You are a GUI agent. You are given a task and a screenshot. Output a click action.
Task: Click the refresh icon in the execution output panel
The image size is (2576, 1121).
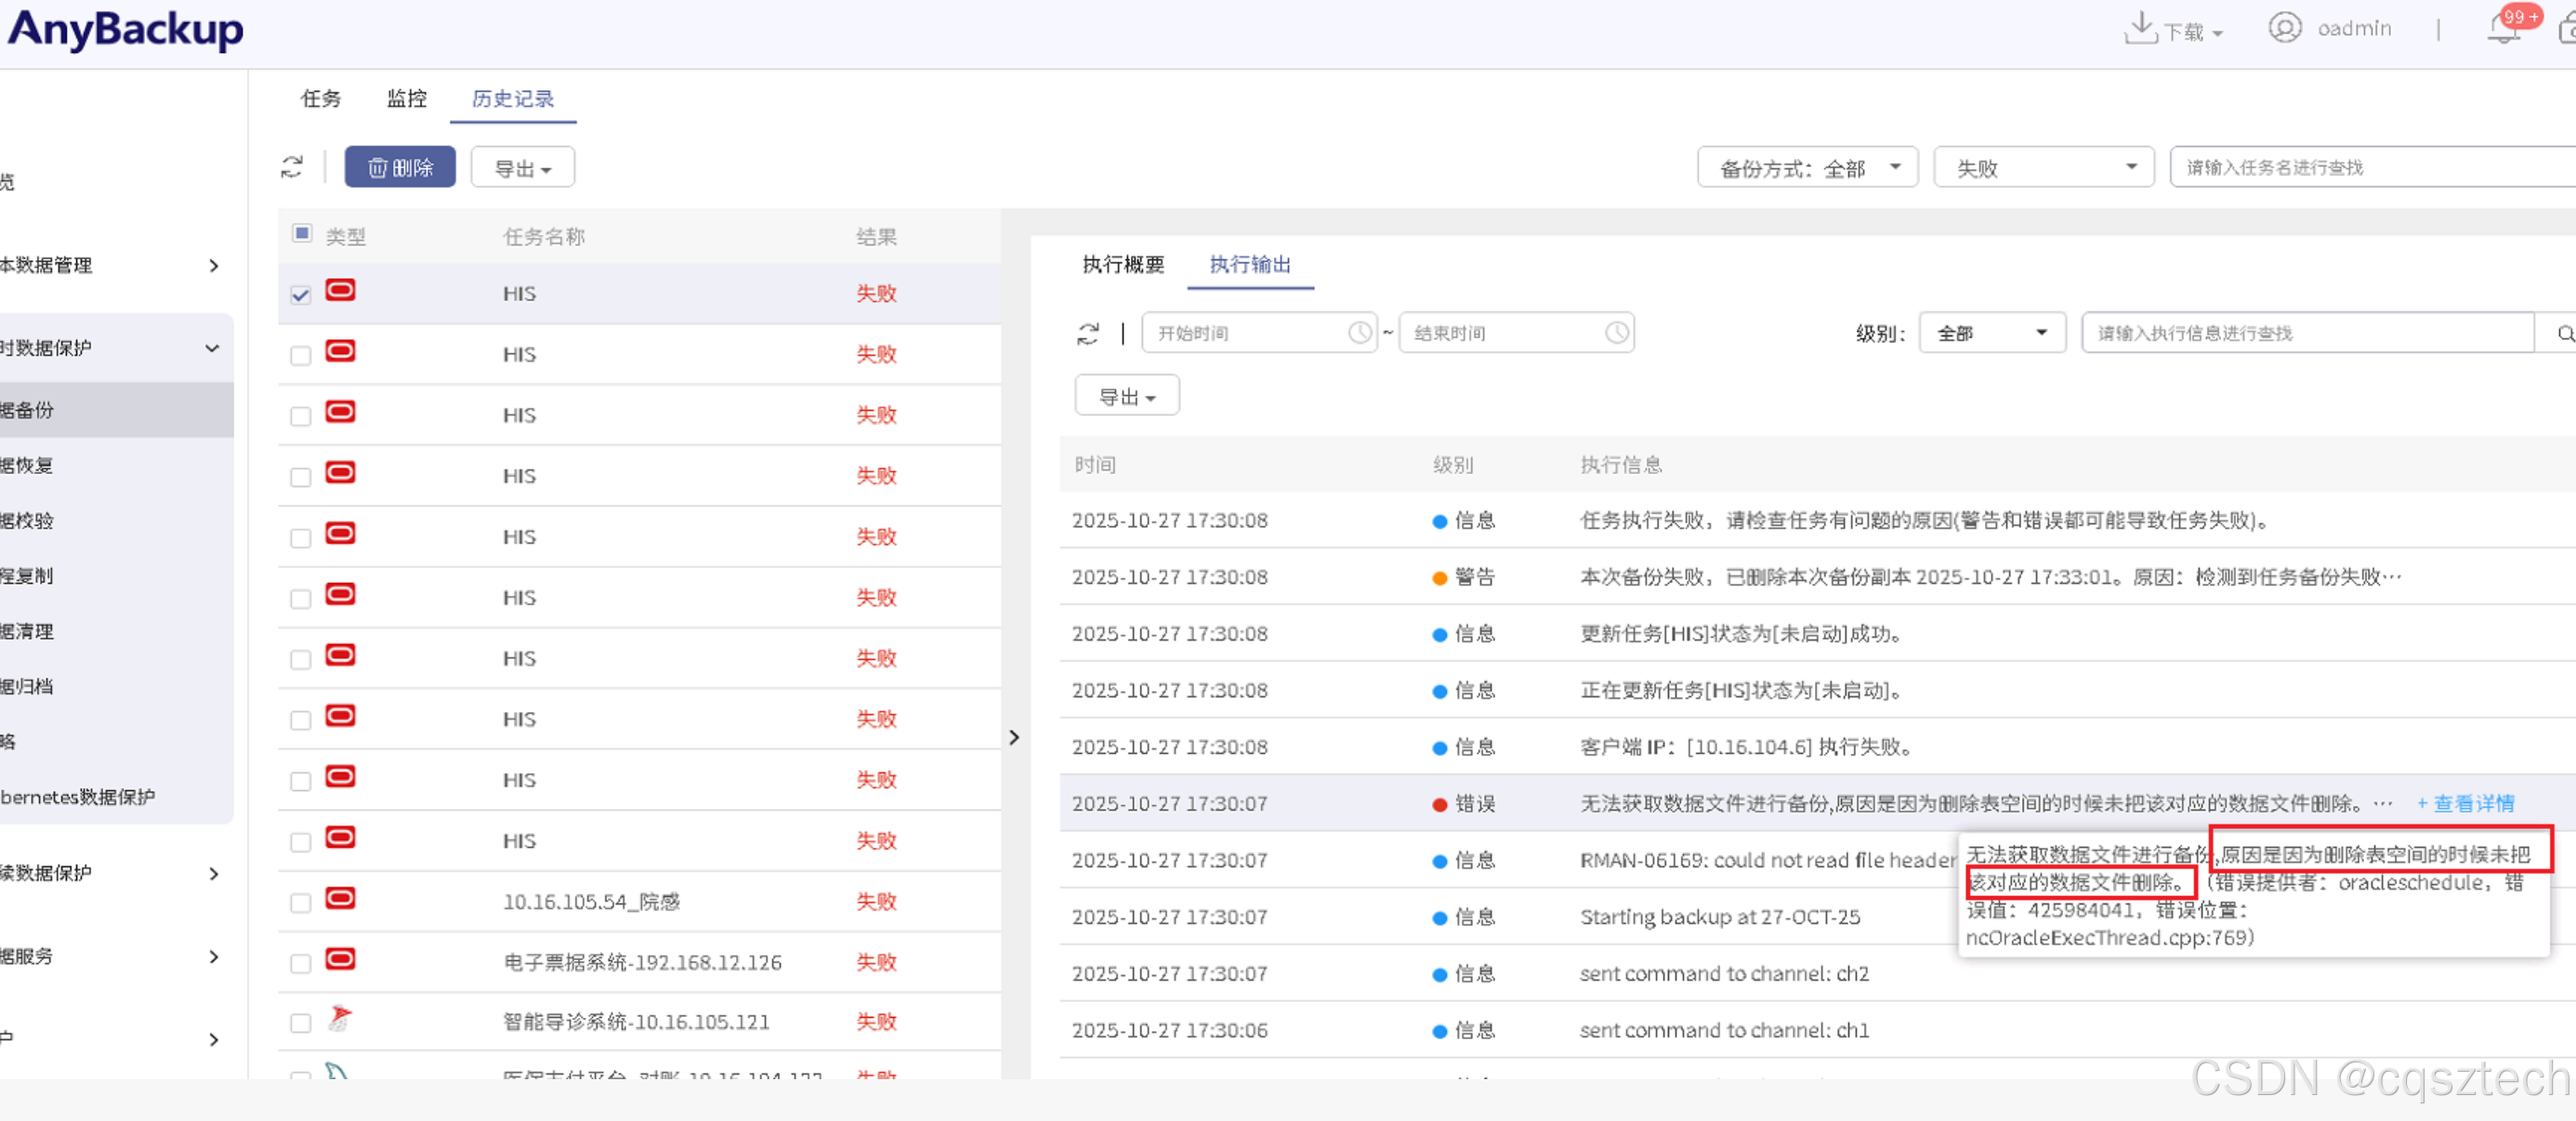click(1088, 333)
